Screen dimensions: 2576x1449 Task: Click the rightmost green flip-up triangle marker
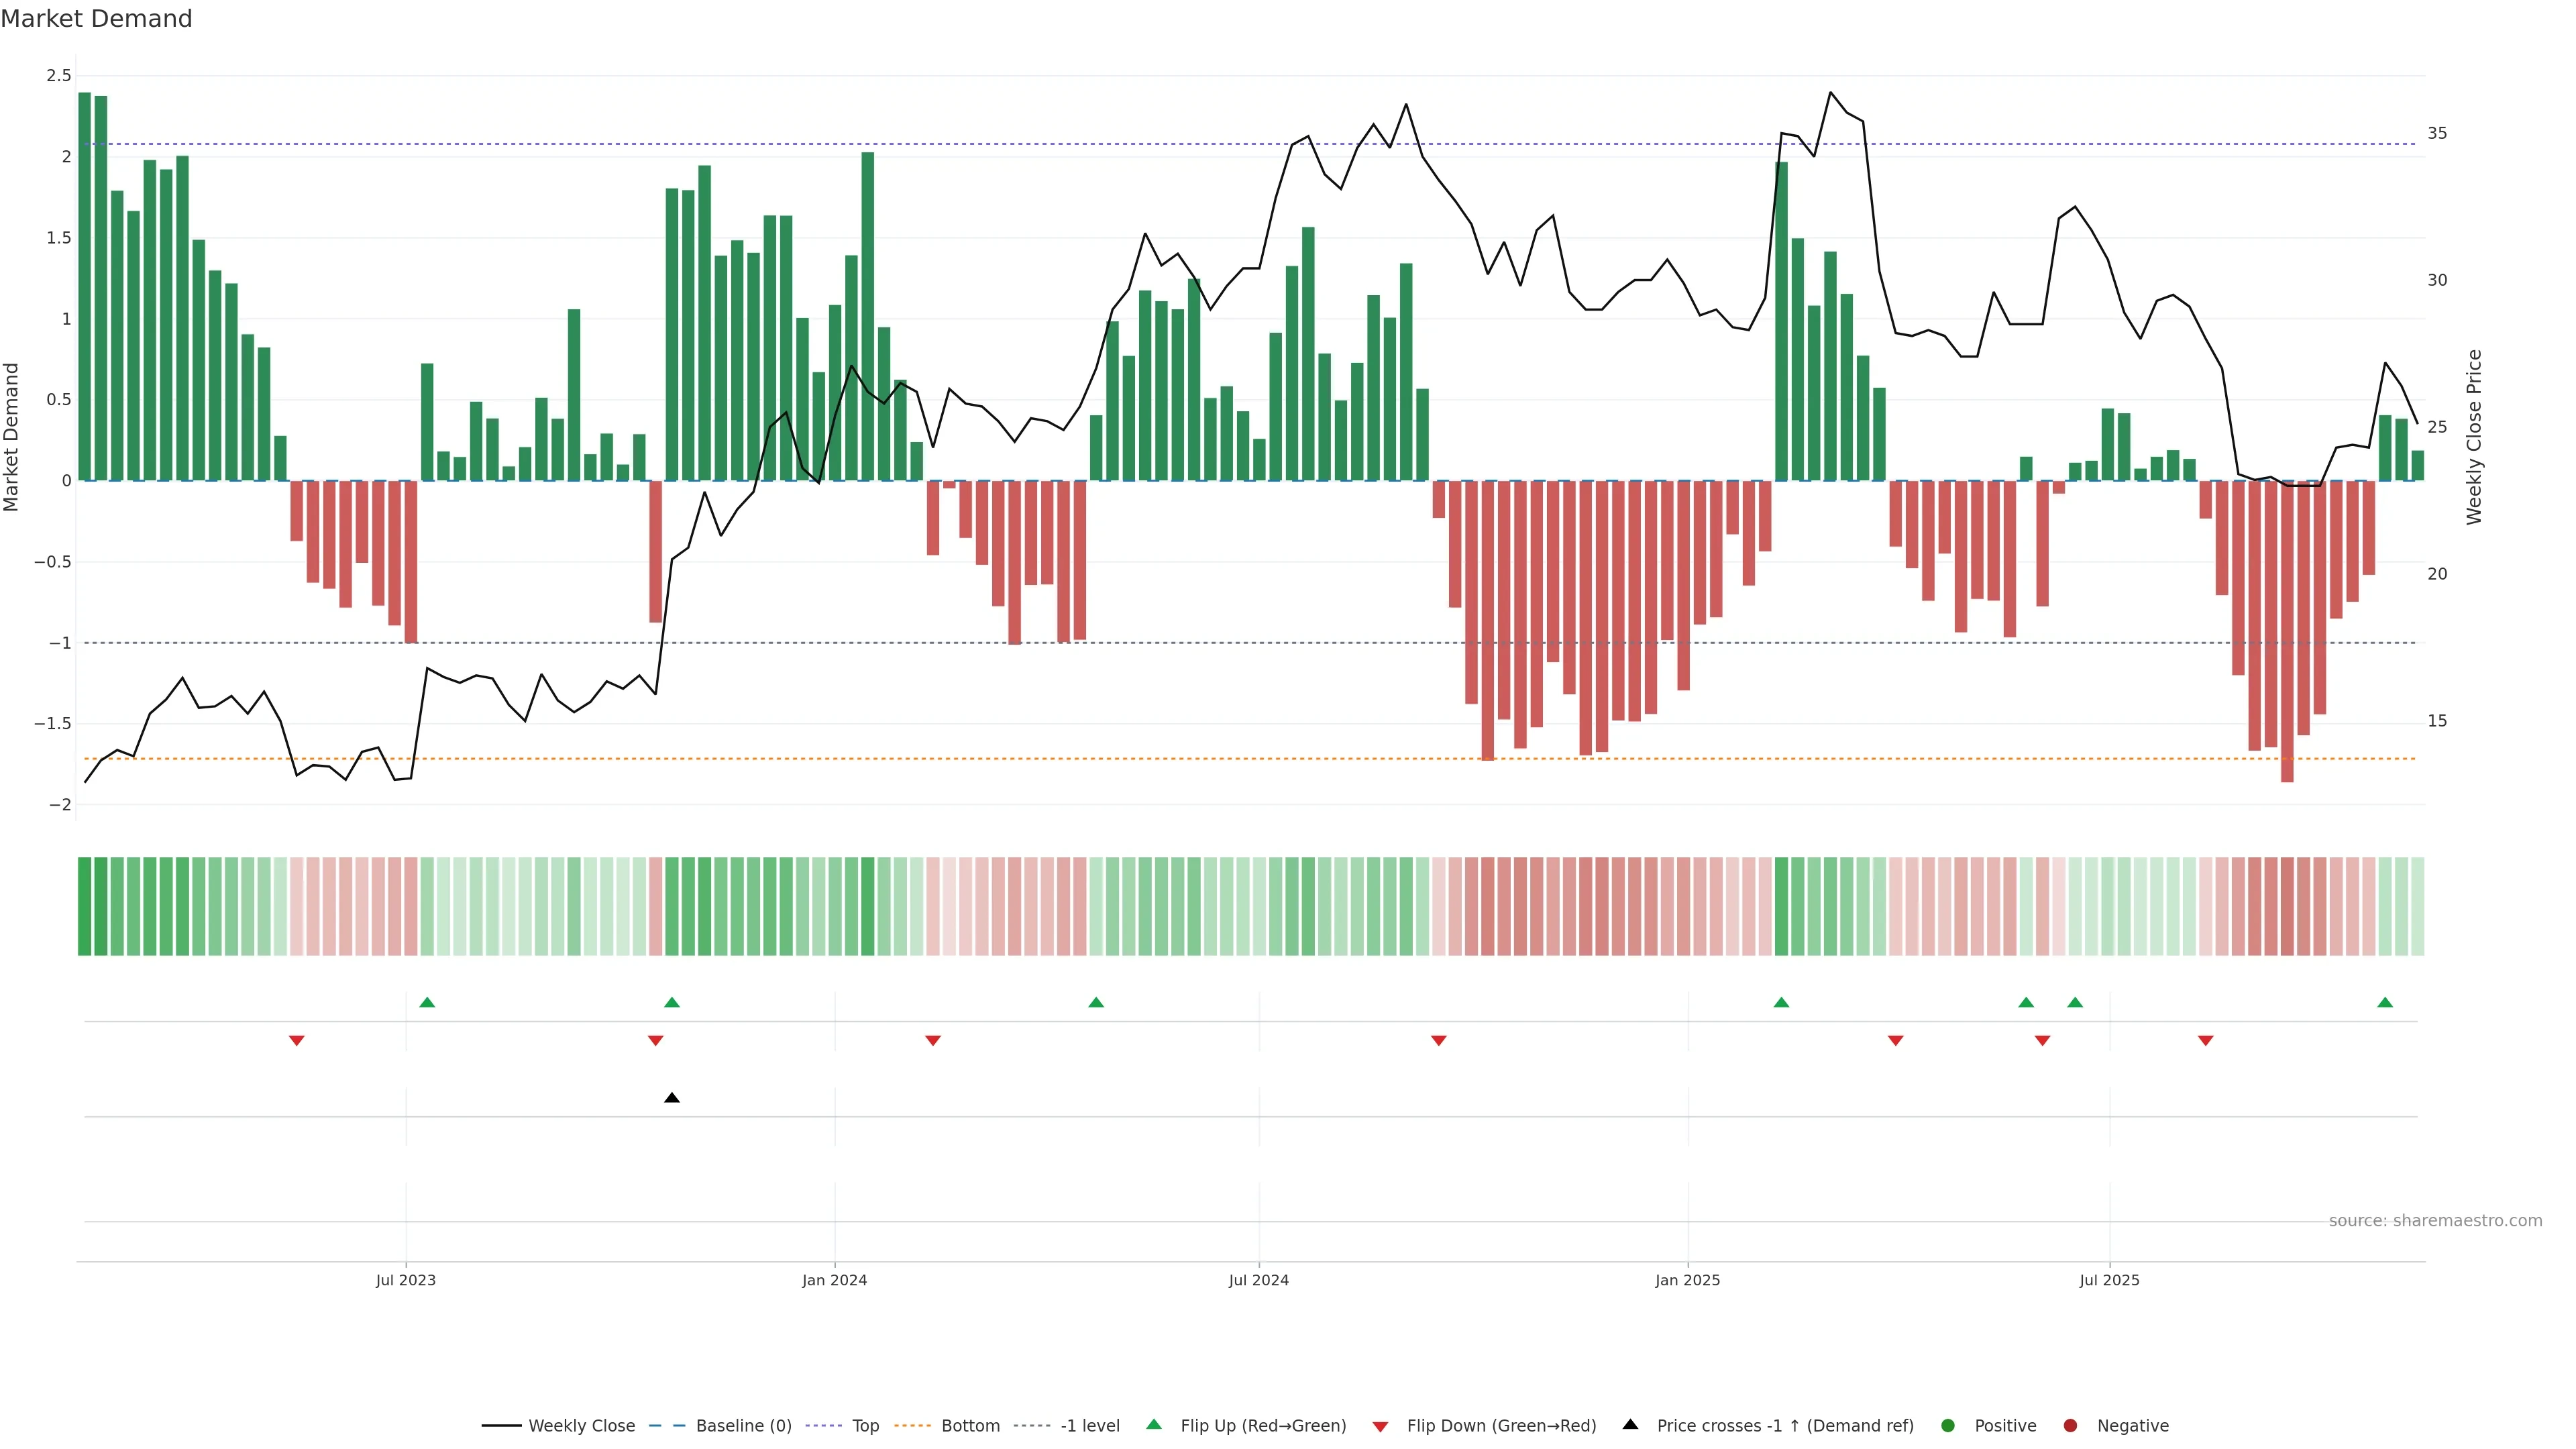[x=2385, y=1003]
